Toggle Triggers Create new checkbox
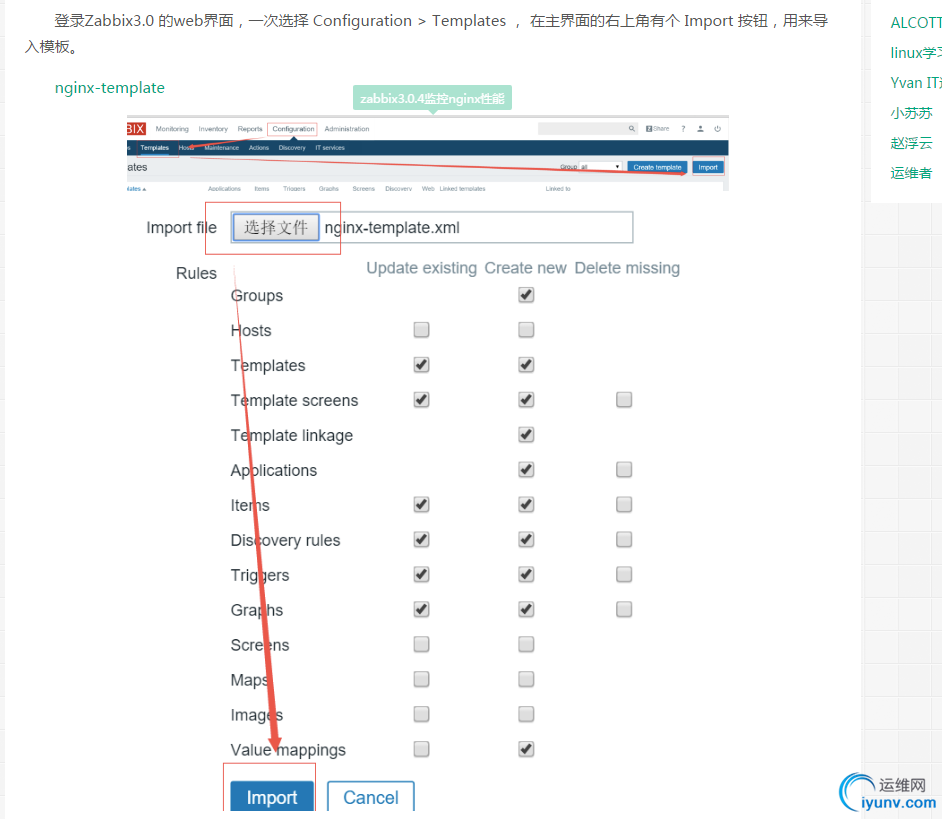 (x=526, y=574)
